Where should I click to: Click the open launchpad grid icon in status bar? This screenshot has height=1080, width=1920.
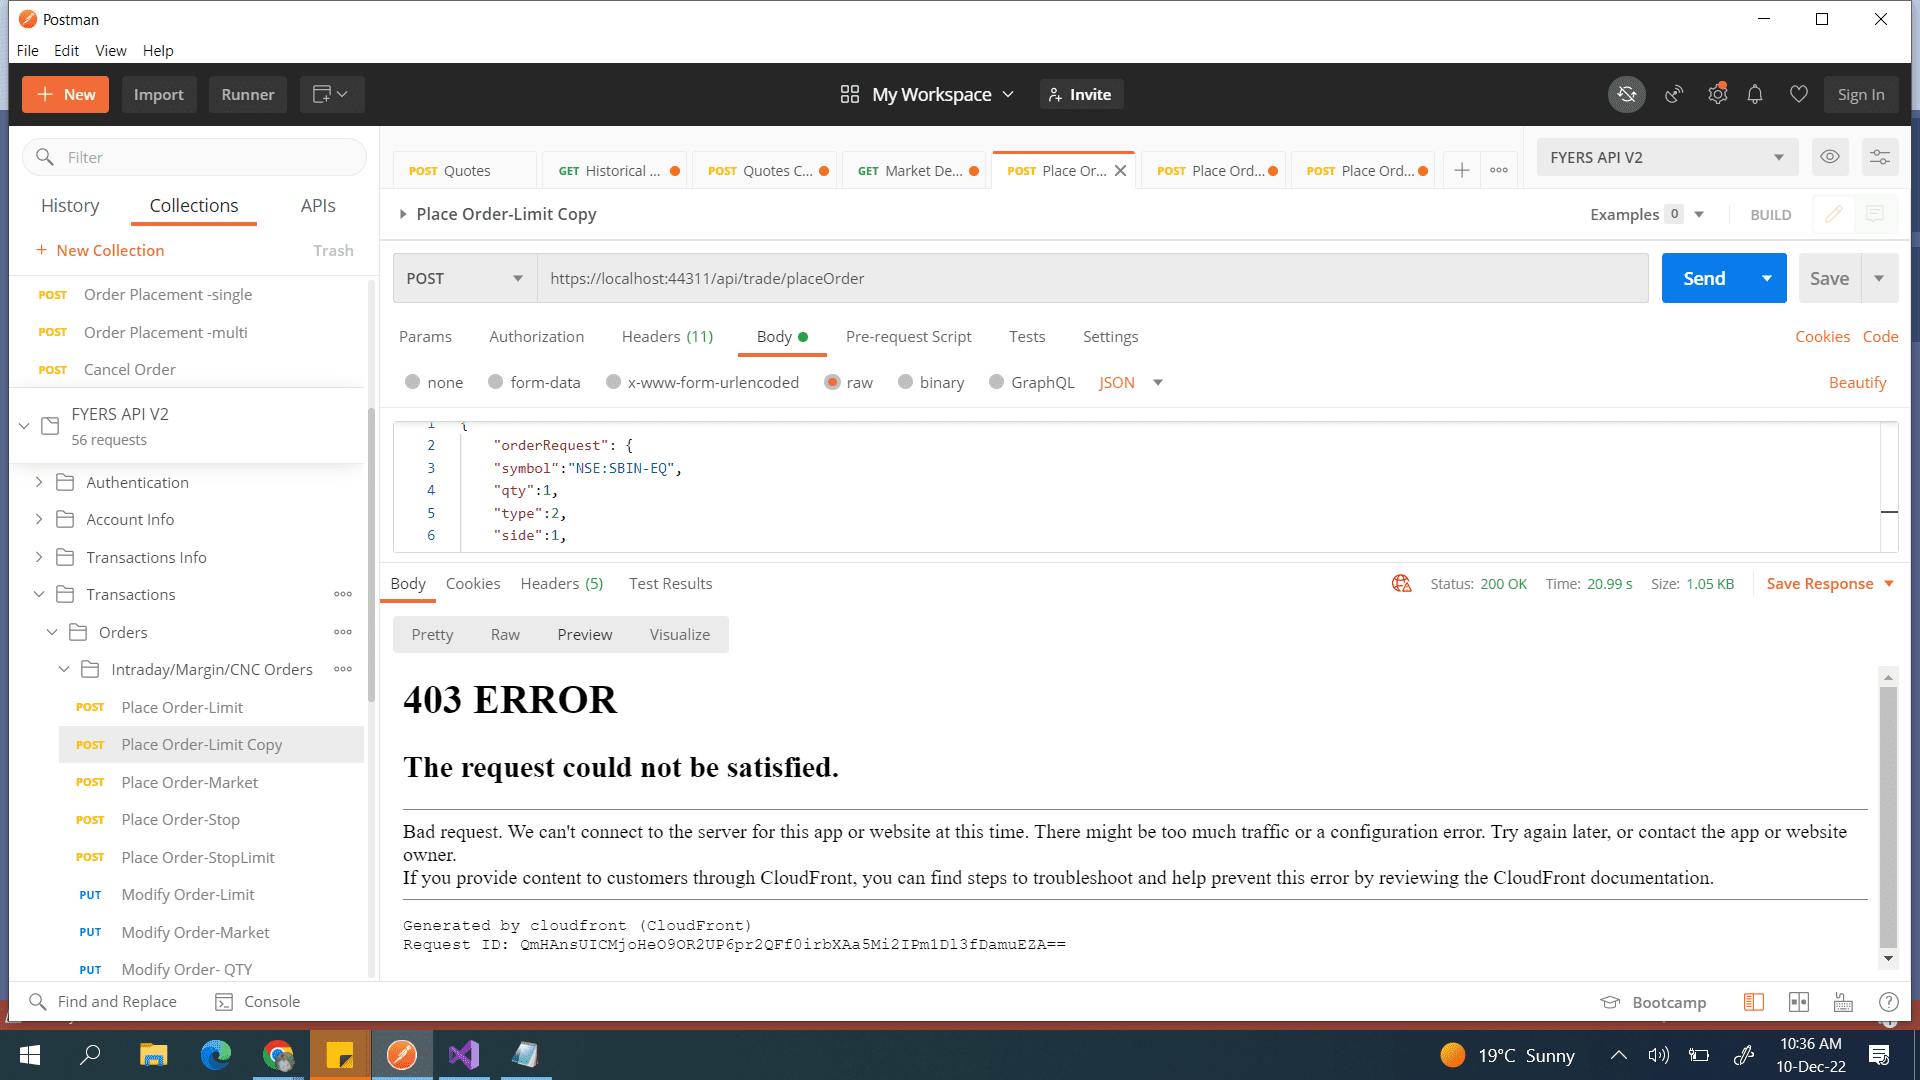coord(1799,1002)
